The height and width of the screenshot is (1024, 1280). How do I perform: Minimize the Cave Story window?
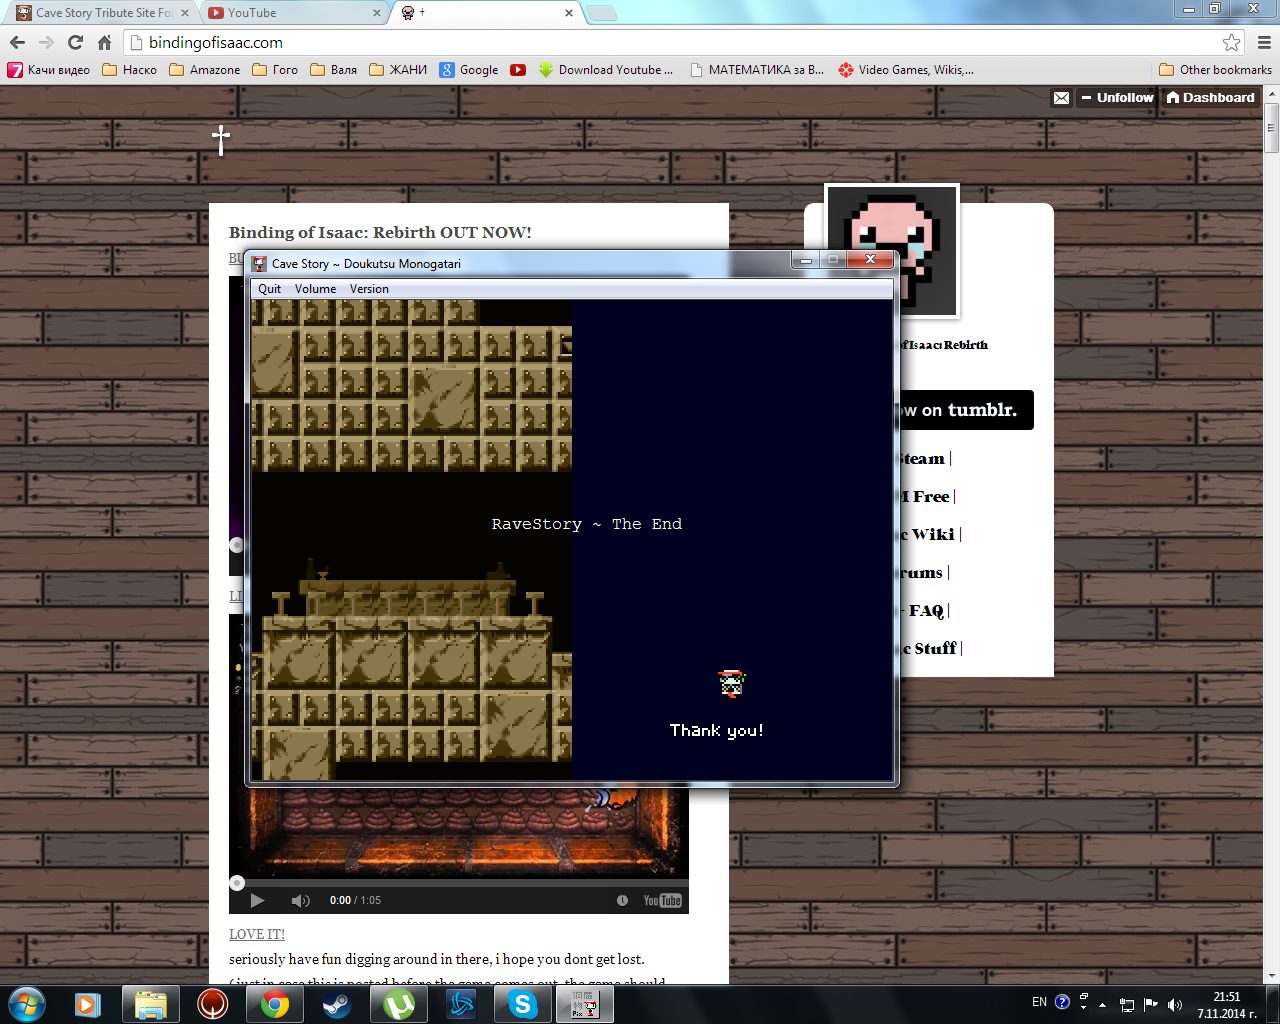point(805,260)
